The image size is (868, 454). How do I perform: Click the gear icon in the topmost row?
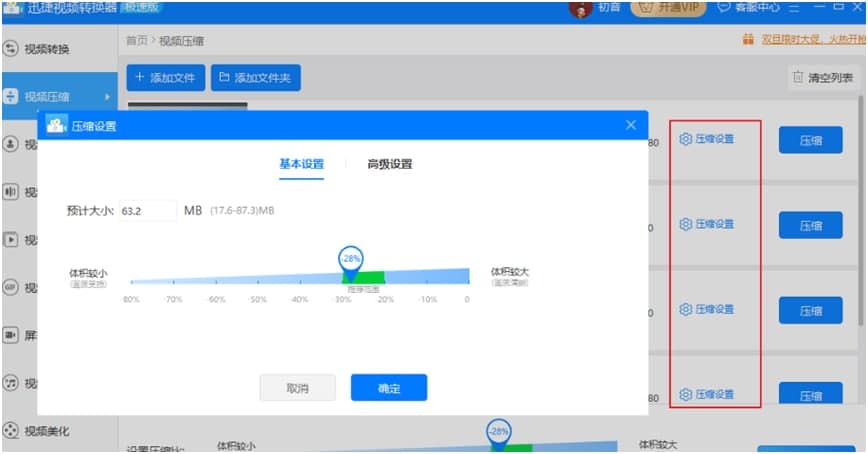(685, 139)
